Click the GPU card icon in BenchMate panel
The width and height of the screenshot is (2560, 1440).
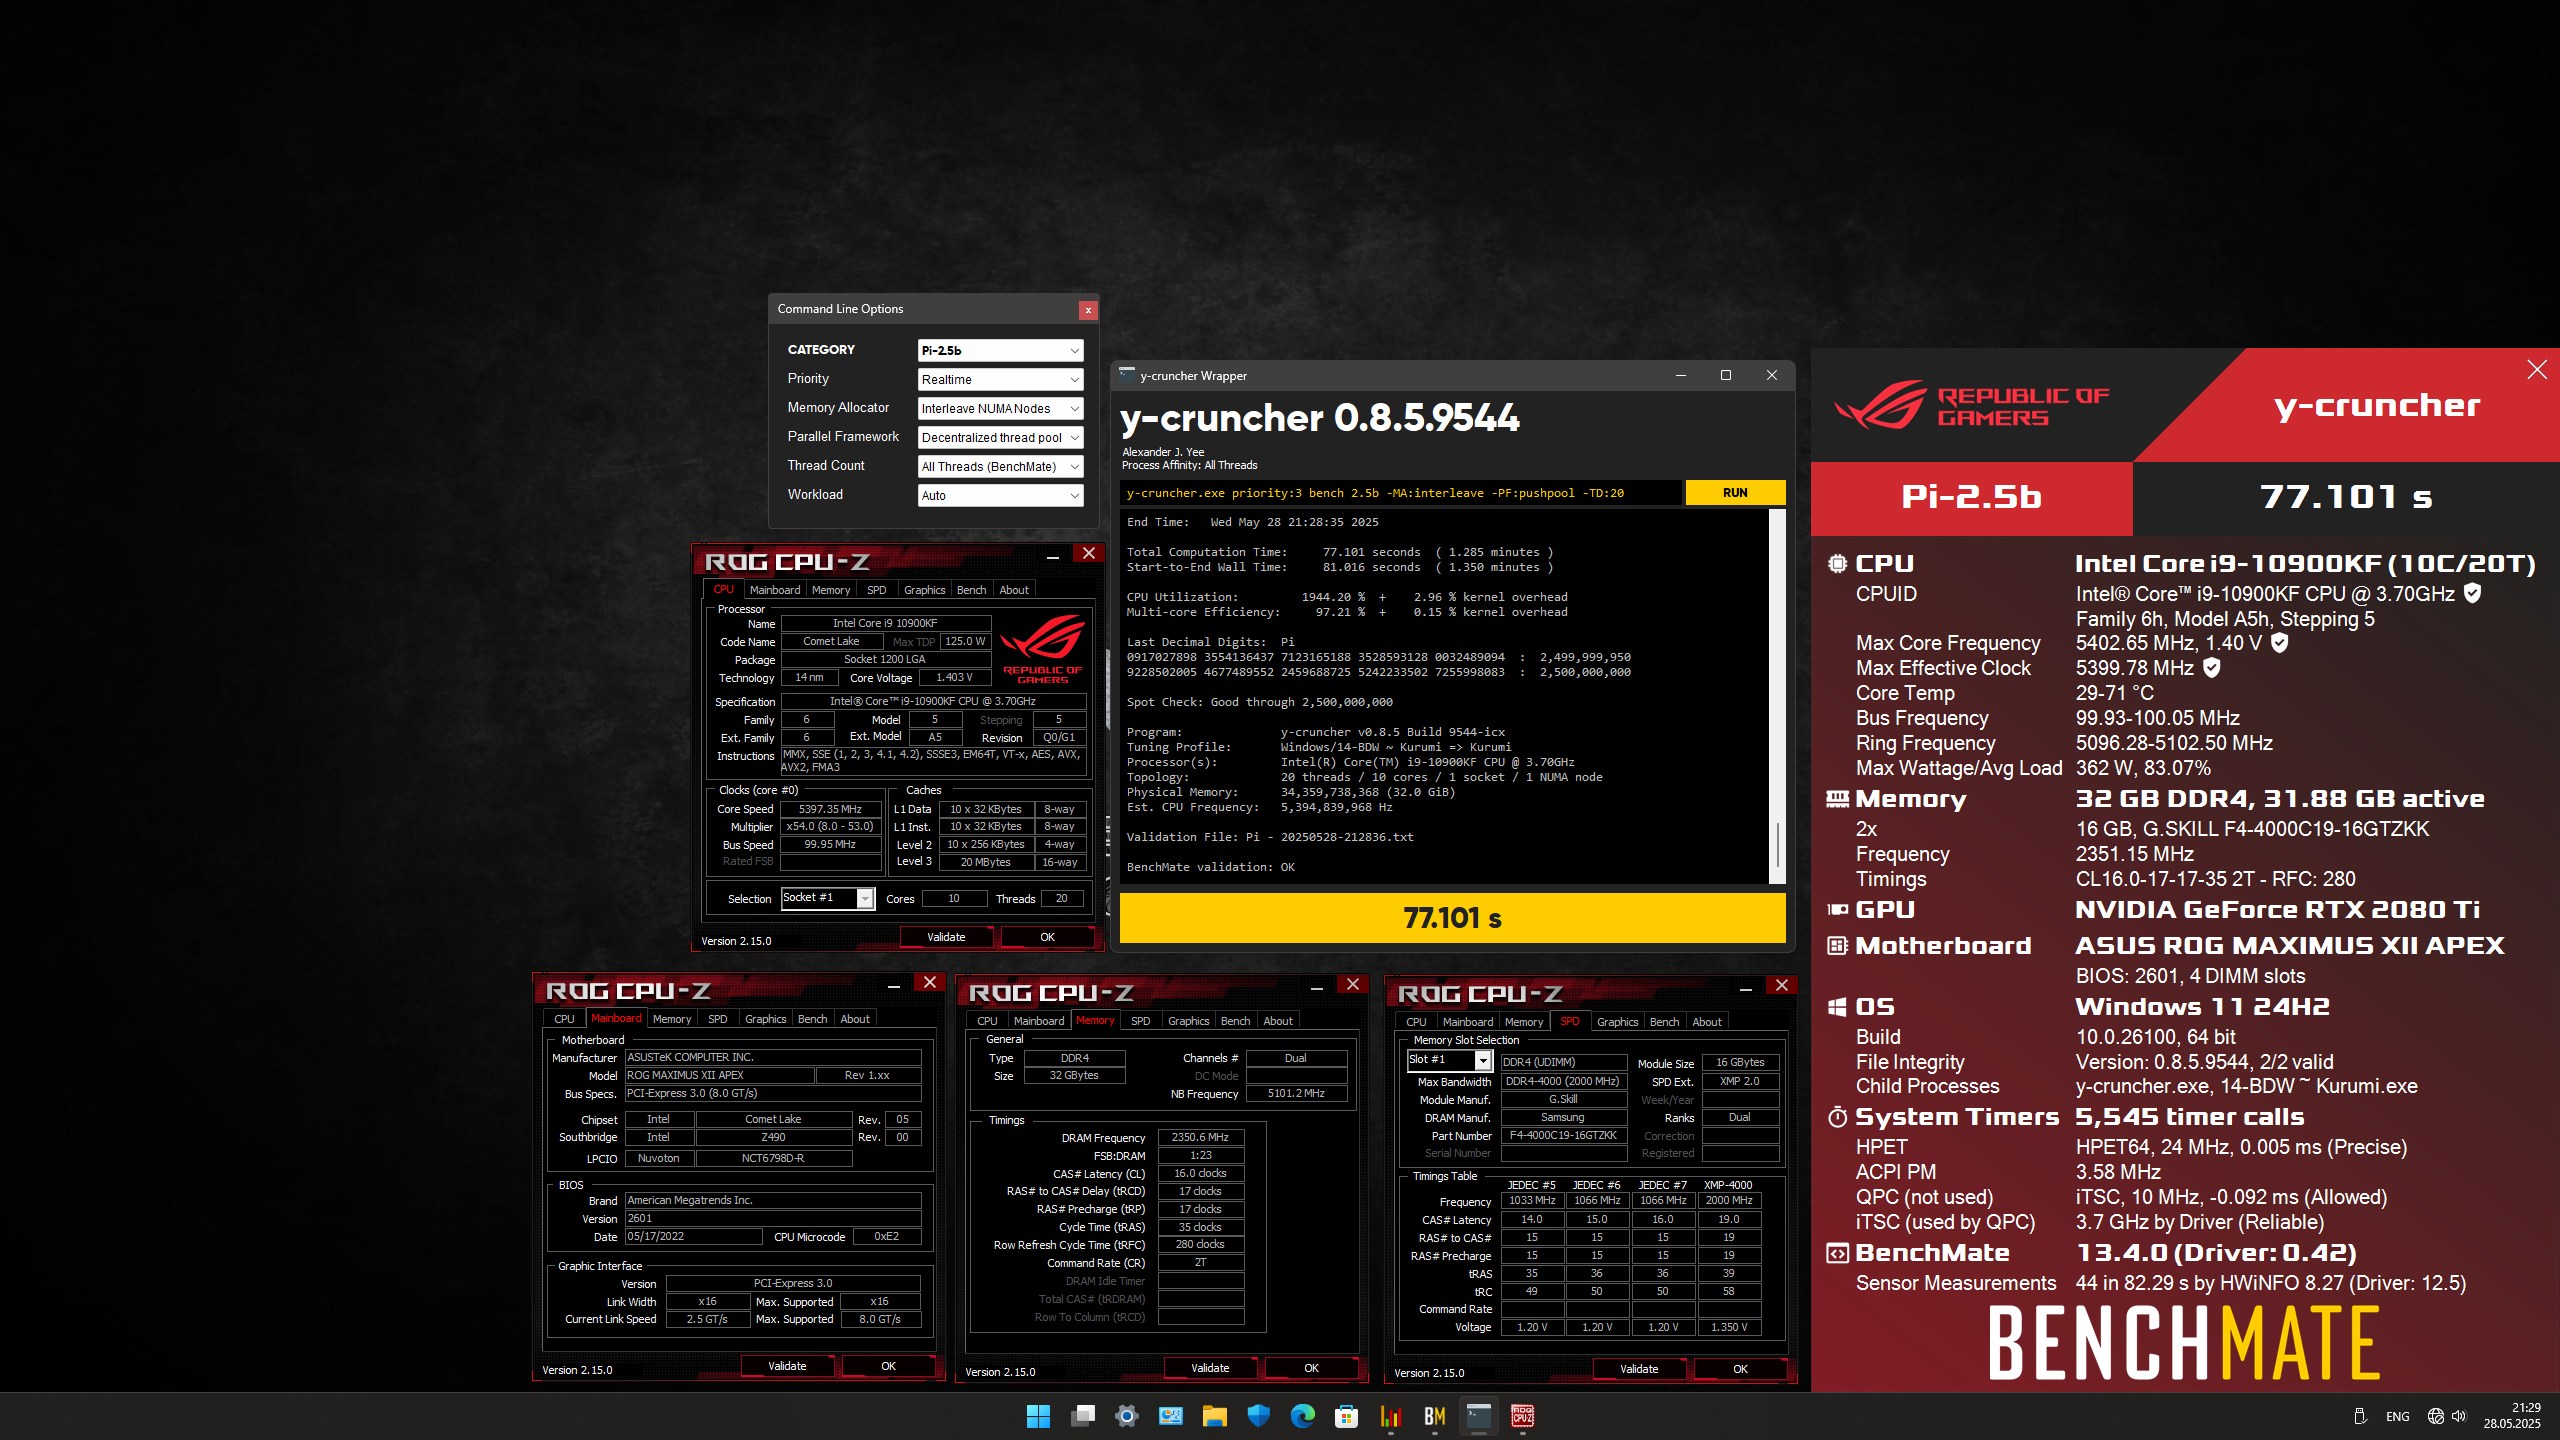[1837, 910]
